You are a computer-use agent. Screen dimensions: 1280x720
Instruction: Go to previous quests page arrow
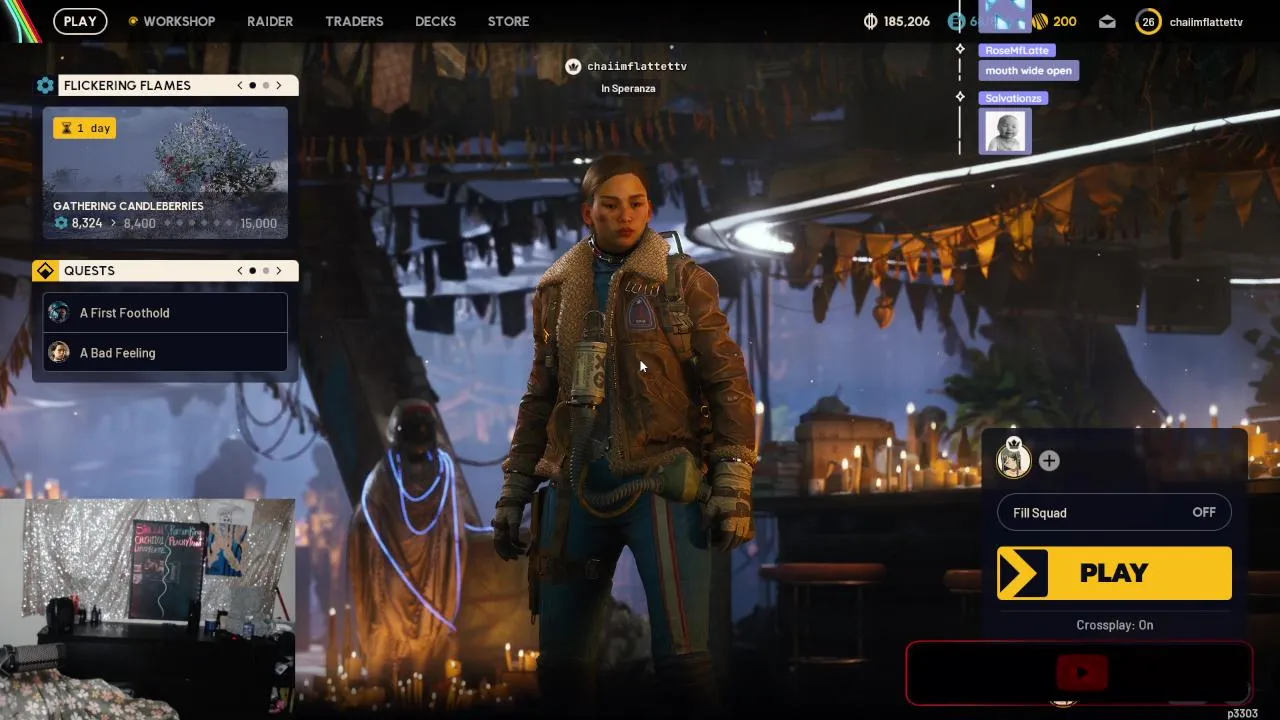click(240, 270)
